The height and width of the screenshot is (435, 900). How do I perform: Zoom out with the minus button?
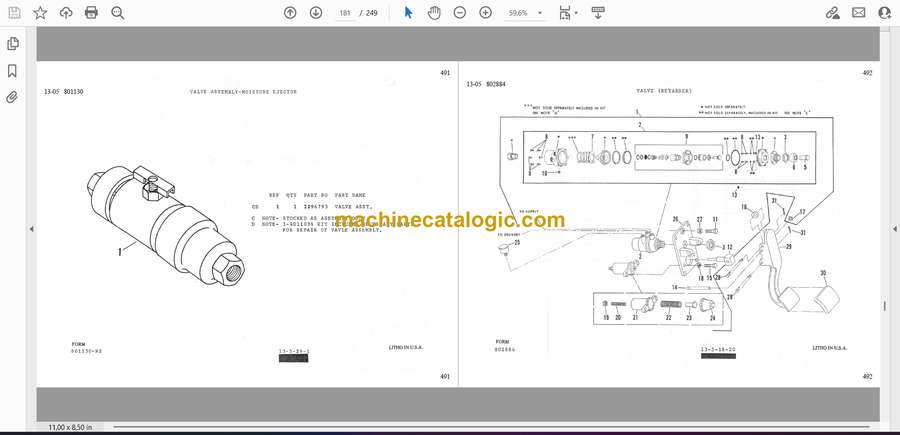[x=460, y=13]
